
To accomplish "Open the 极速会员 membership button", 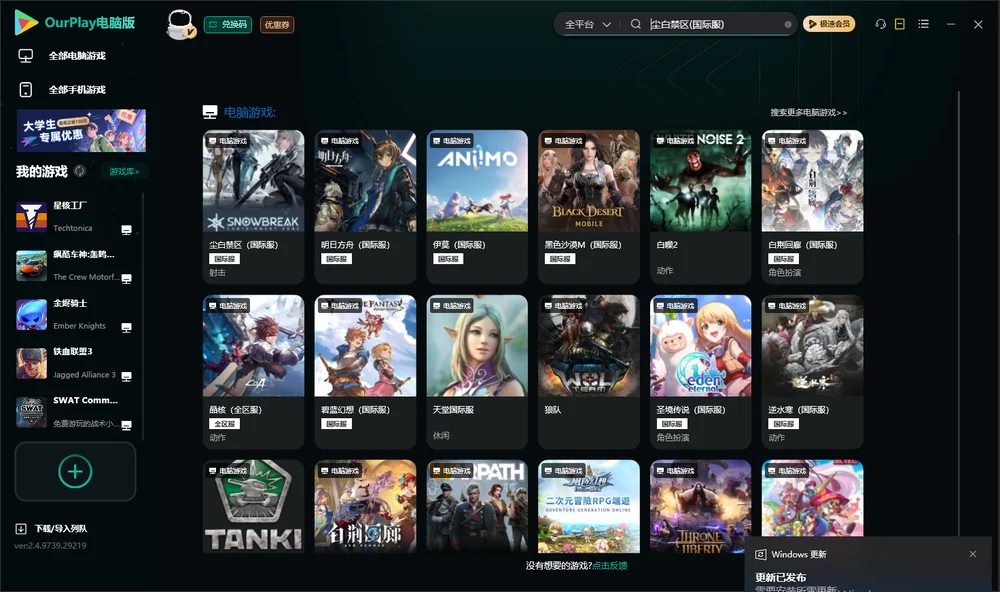I will [828, 24].
